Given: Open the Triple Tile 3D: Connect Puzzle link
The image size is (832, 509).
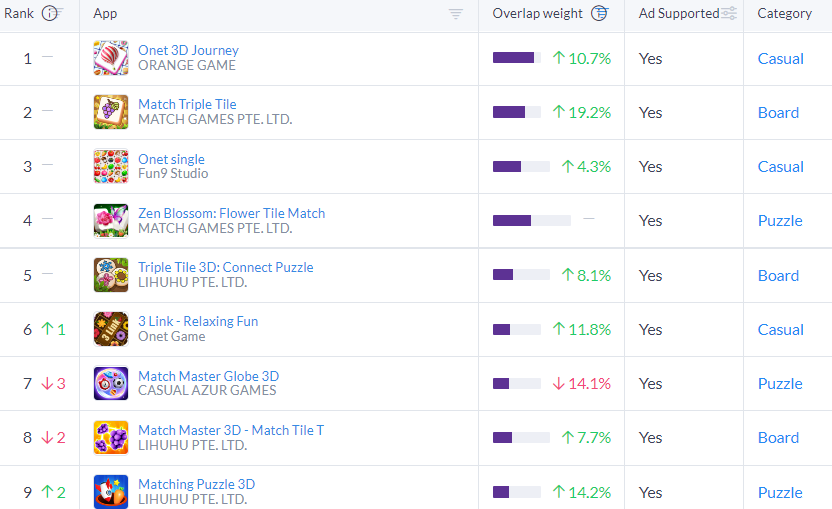Looking at the screenshot, I should 226,267.
